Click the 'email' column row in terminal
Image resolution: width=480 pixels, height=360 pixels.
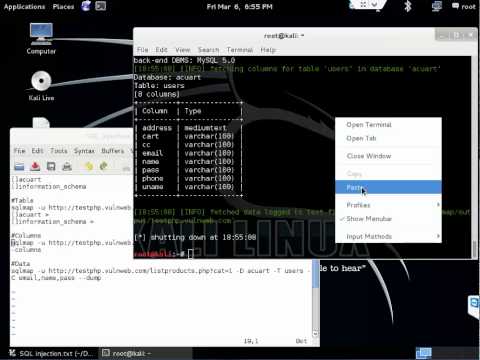[188, 153]
